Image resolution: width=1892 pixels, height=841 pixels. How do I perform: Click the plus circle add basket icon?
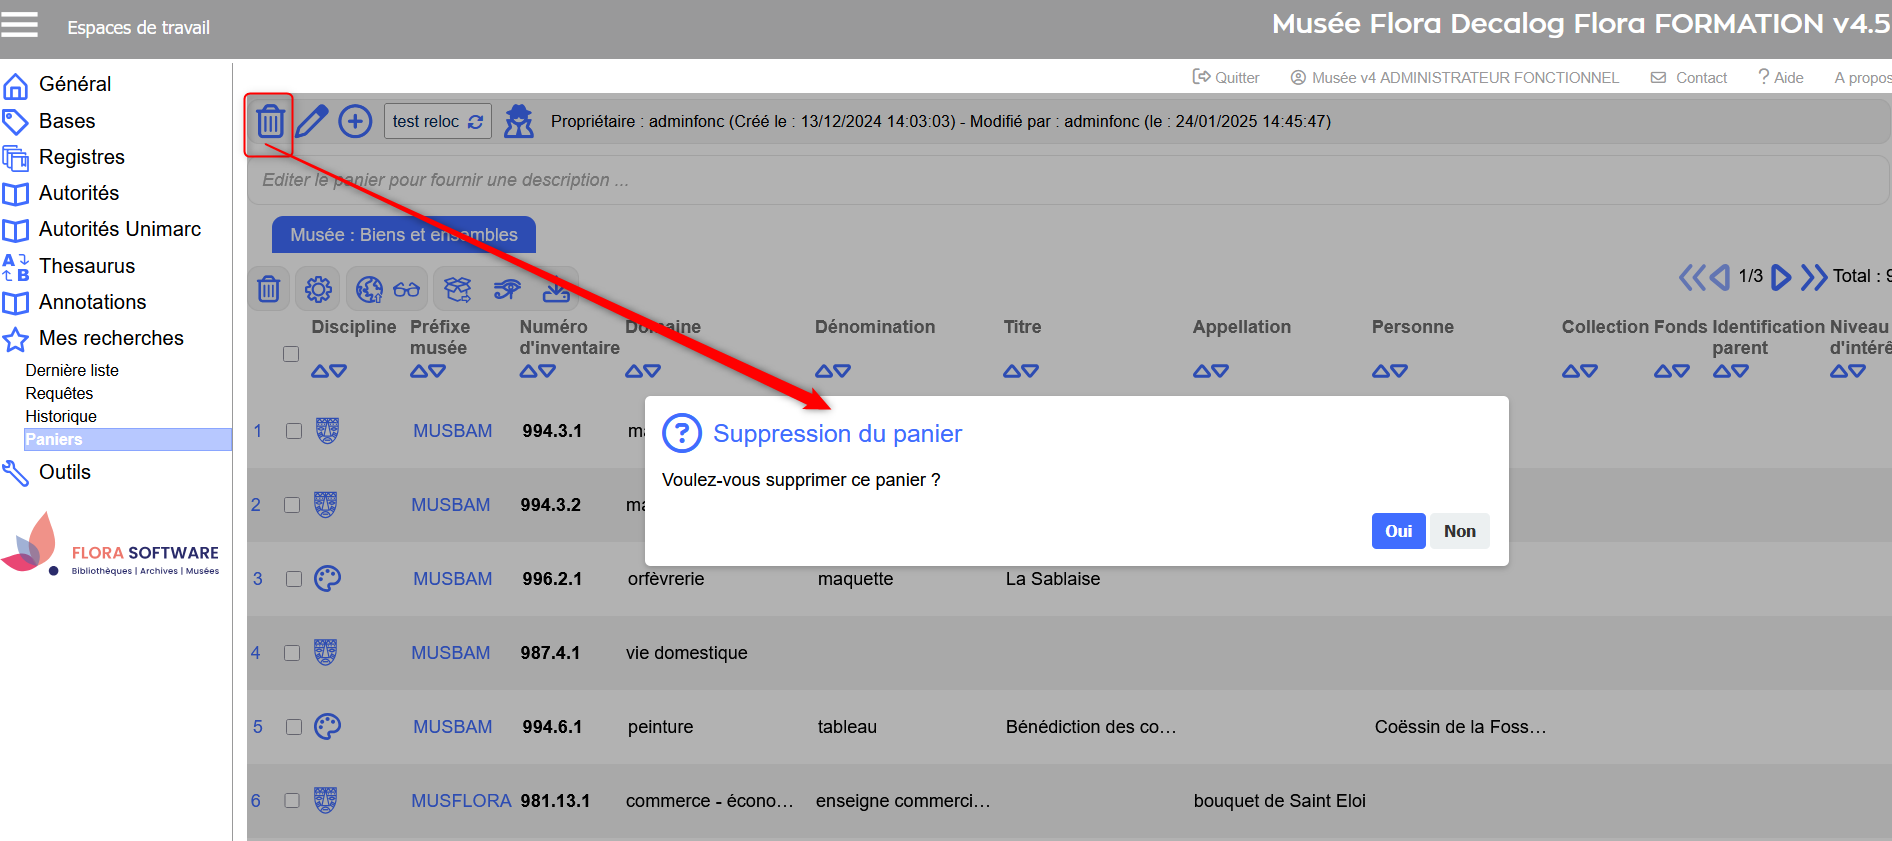pos(355,121)
